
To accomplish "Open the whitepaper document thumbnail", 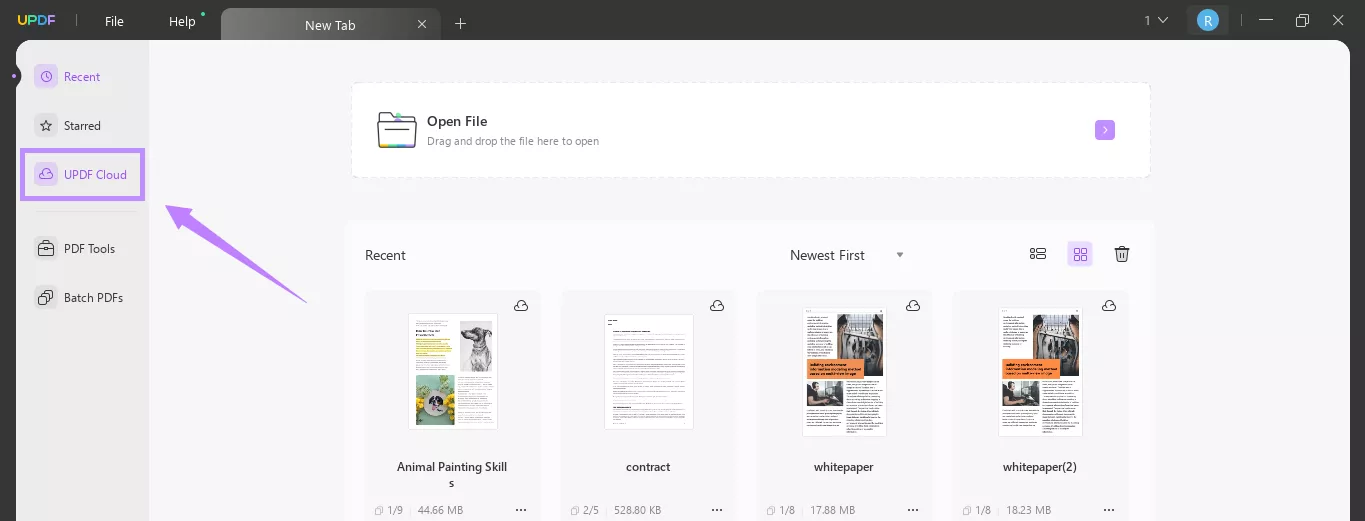I will tap(844, 371).
